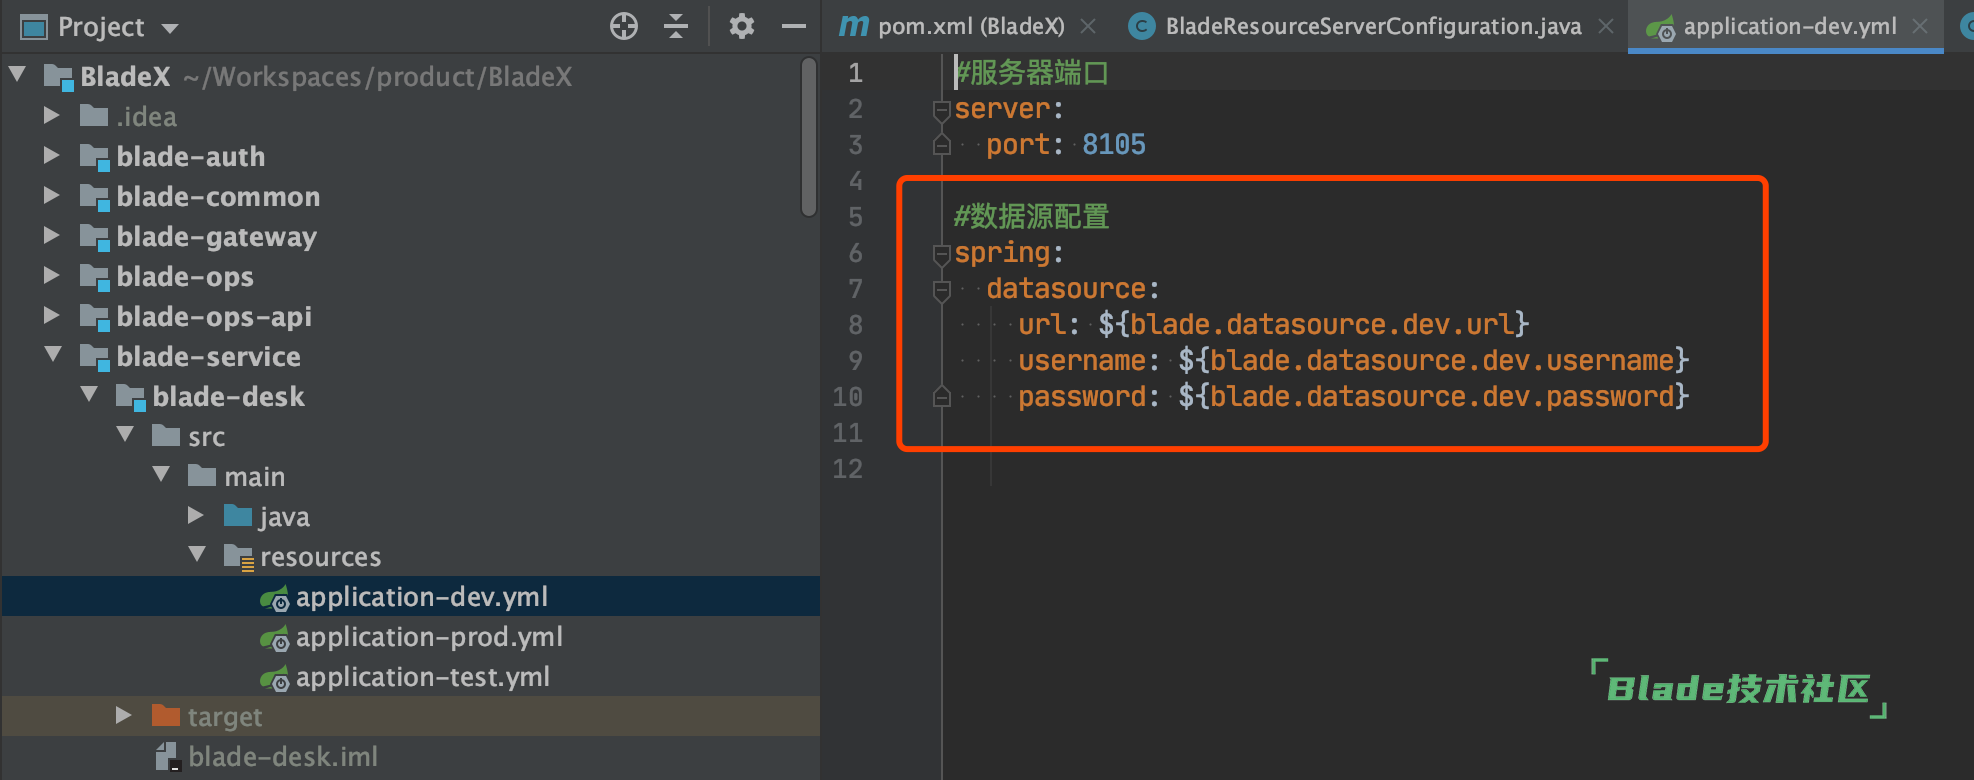Select the target folder row

pos(410,716)
